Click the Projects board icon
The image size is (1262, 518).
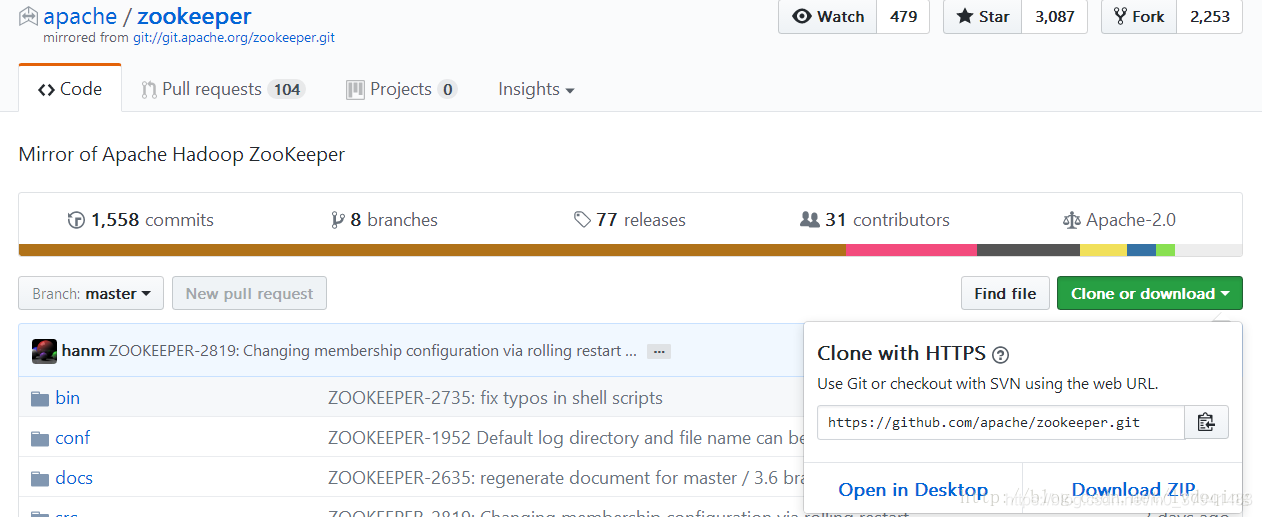pyautogui.click(x=355, y=89)
